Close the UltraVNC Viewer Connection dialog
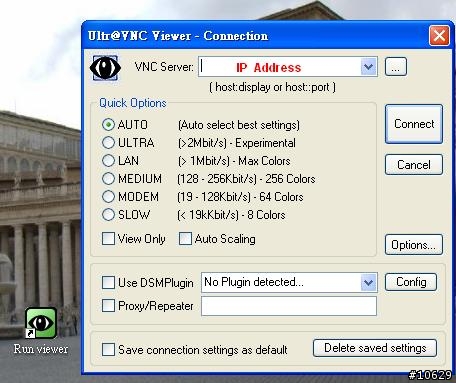 pyautogui.click(x=439, y=35)
